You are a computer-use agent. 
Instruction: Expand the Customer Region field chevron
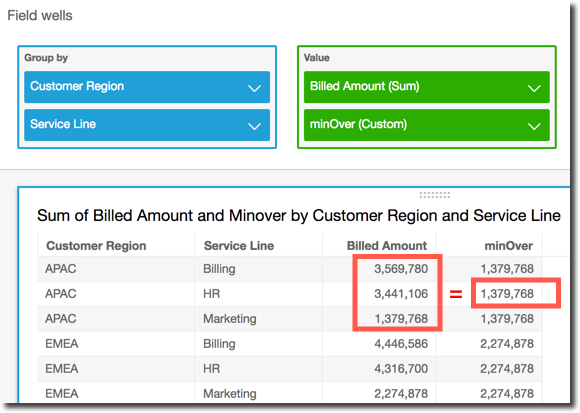(254, 88)
